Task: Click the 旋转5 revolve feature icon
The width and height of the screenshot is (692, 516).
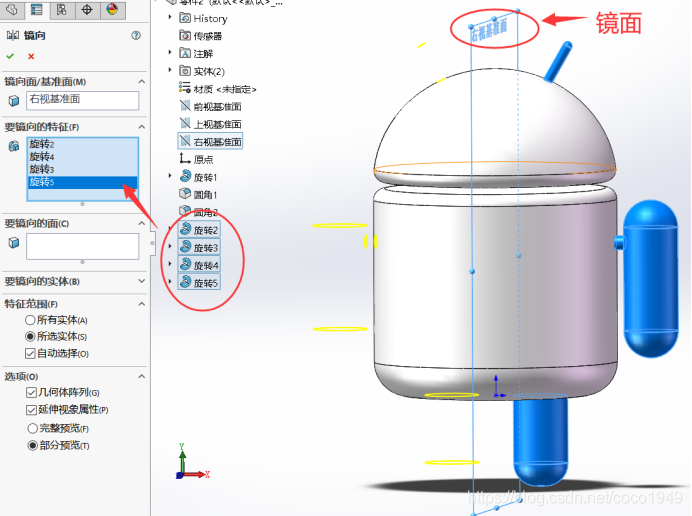Action: [x=186, y=282]
